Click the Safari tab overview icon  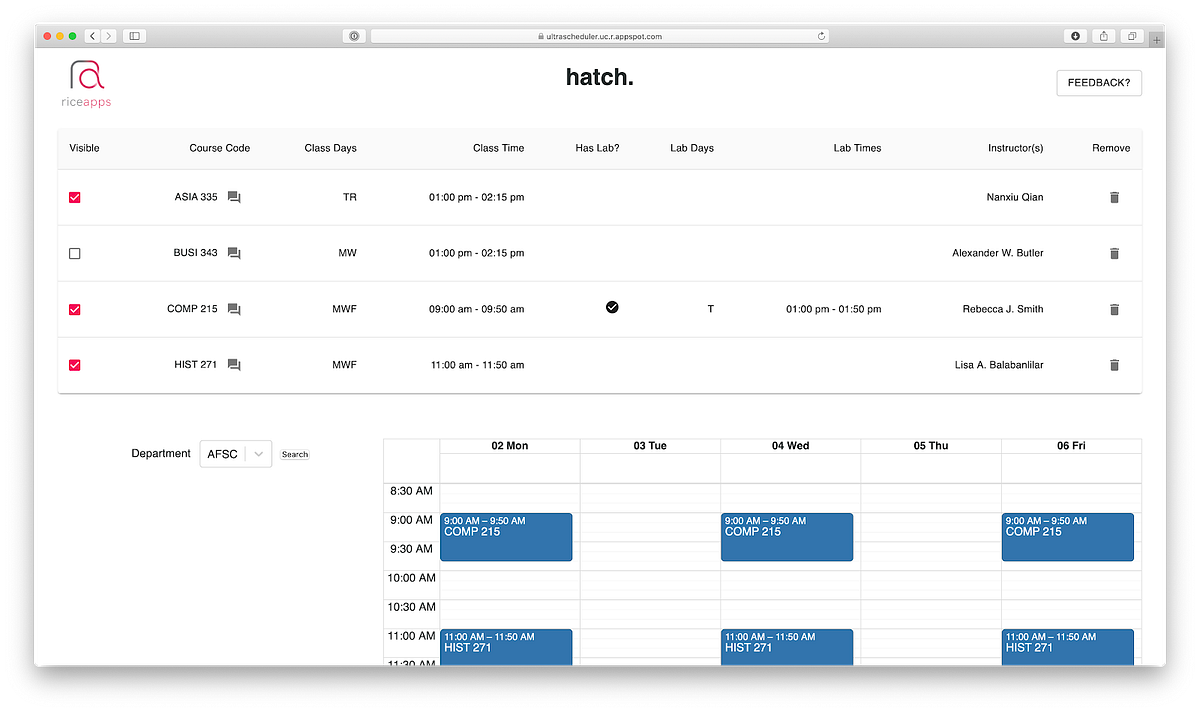point(1132,35)
